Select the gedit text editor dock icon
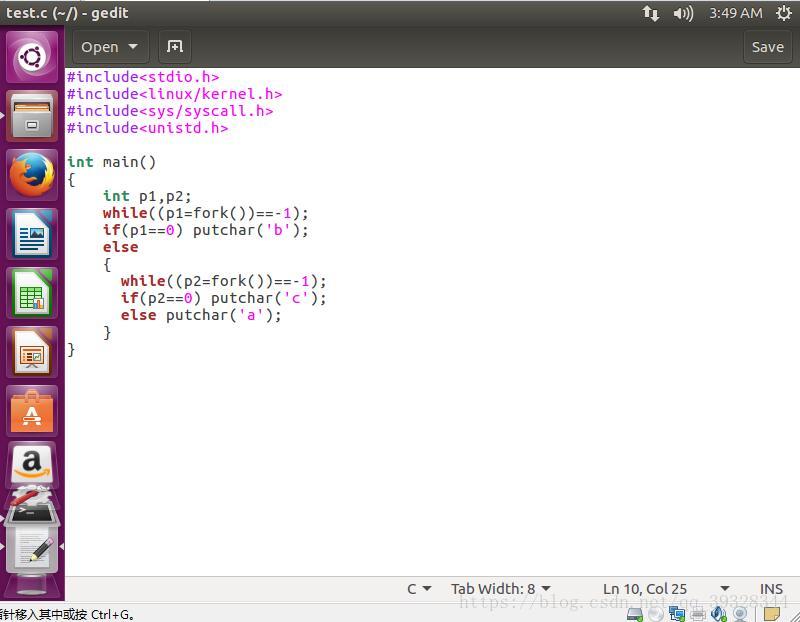Viewport: 800px width, 622px height. click(x=32, y=550)
